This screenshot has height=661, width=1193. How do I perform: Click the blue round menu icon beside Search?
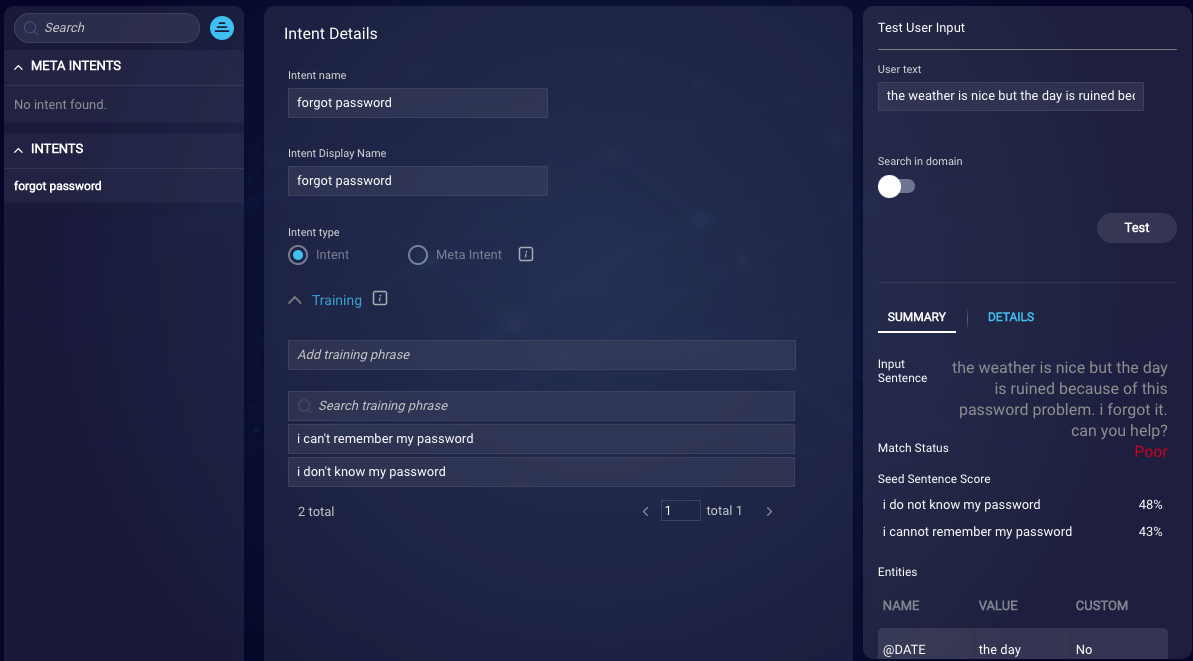tap(221, 28)
